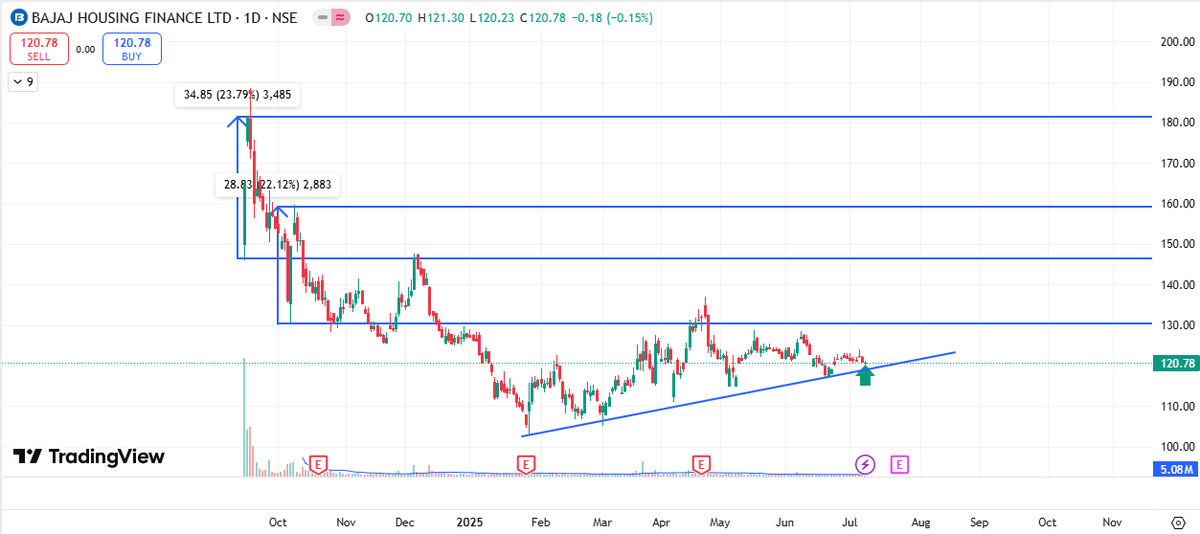Click the 34.85 (23.79%) measurement label
Viewport: 1200px width, 534px height.
(x=237, y=95)
